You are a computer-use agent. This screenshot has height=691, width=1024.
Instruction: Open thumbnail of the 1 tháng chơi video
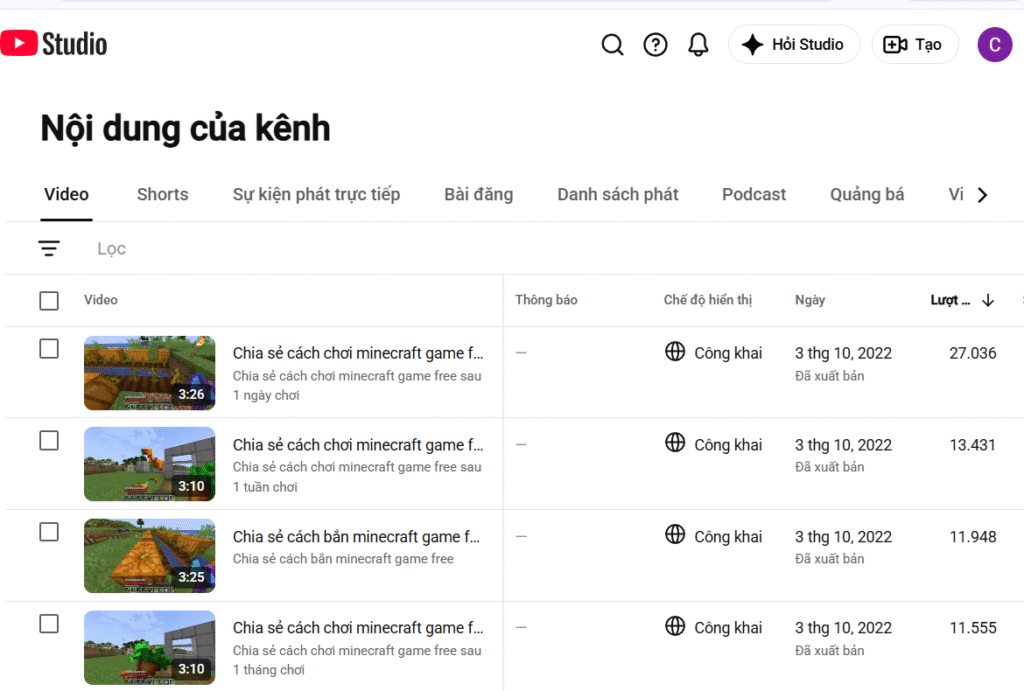(x=150, y=647)
